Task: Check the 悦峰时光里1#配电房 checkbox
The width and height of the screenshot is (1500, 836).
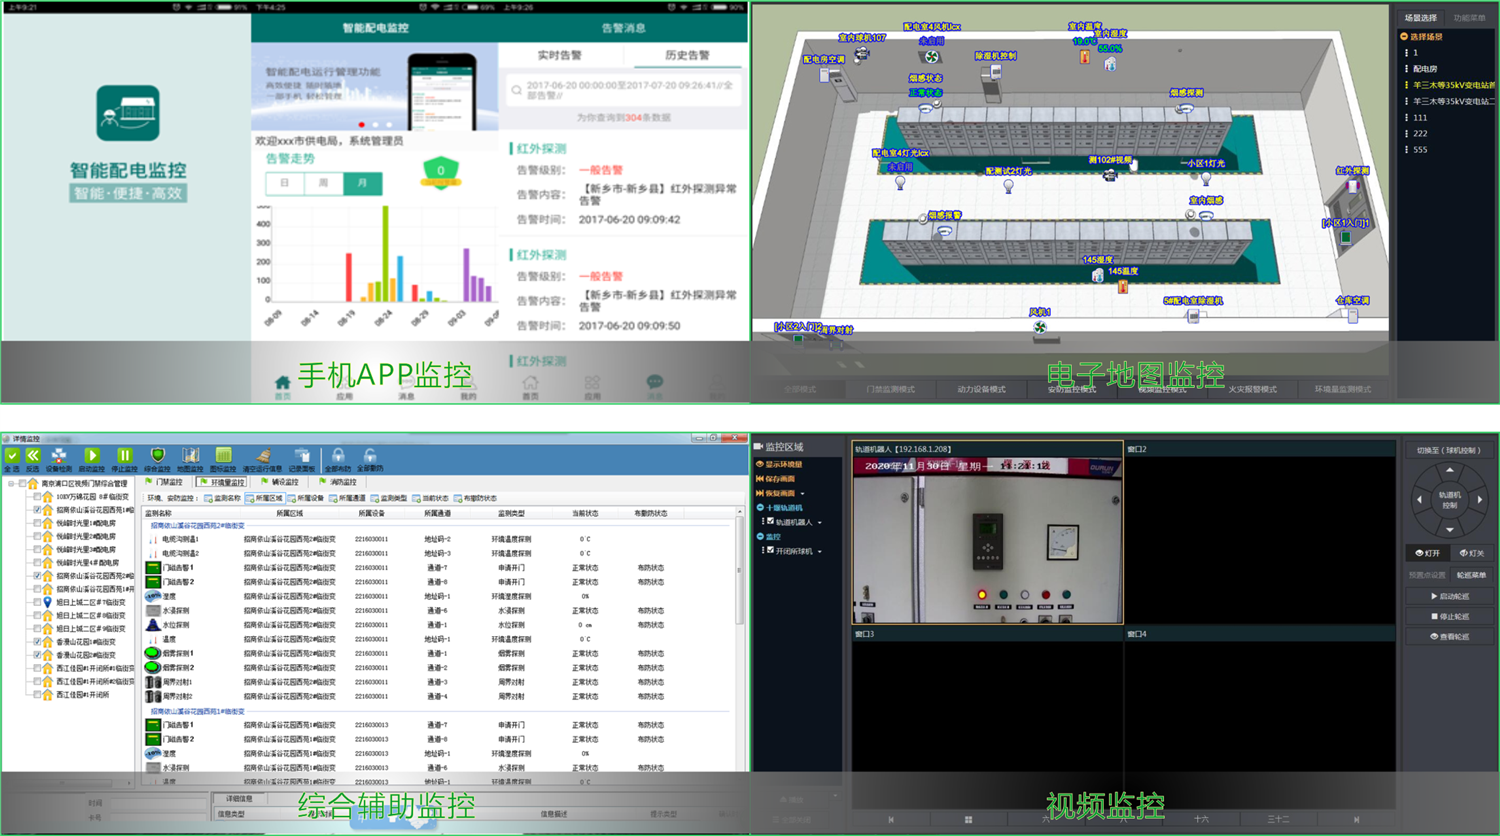Action: pos(38,523)
